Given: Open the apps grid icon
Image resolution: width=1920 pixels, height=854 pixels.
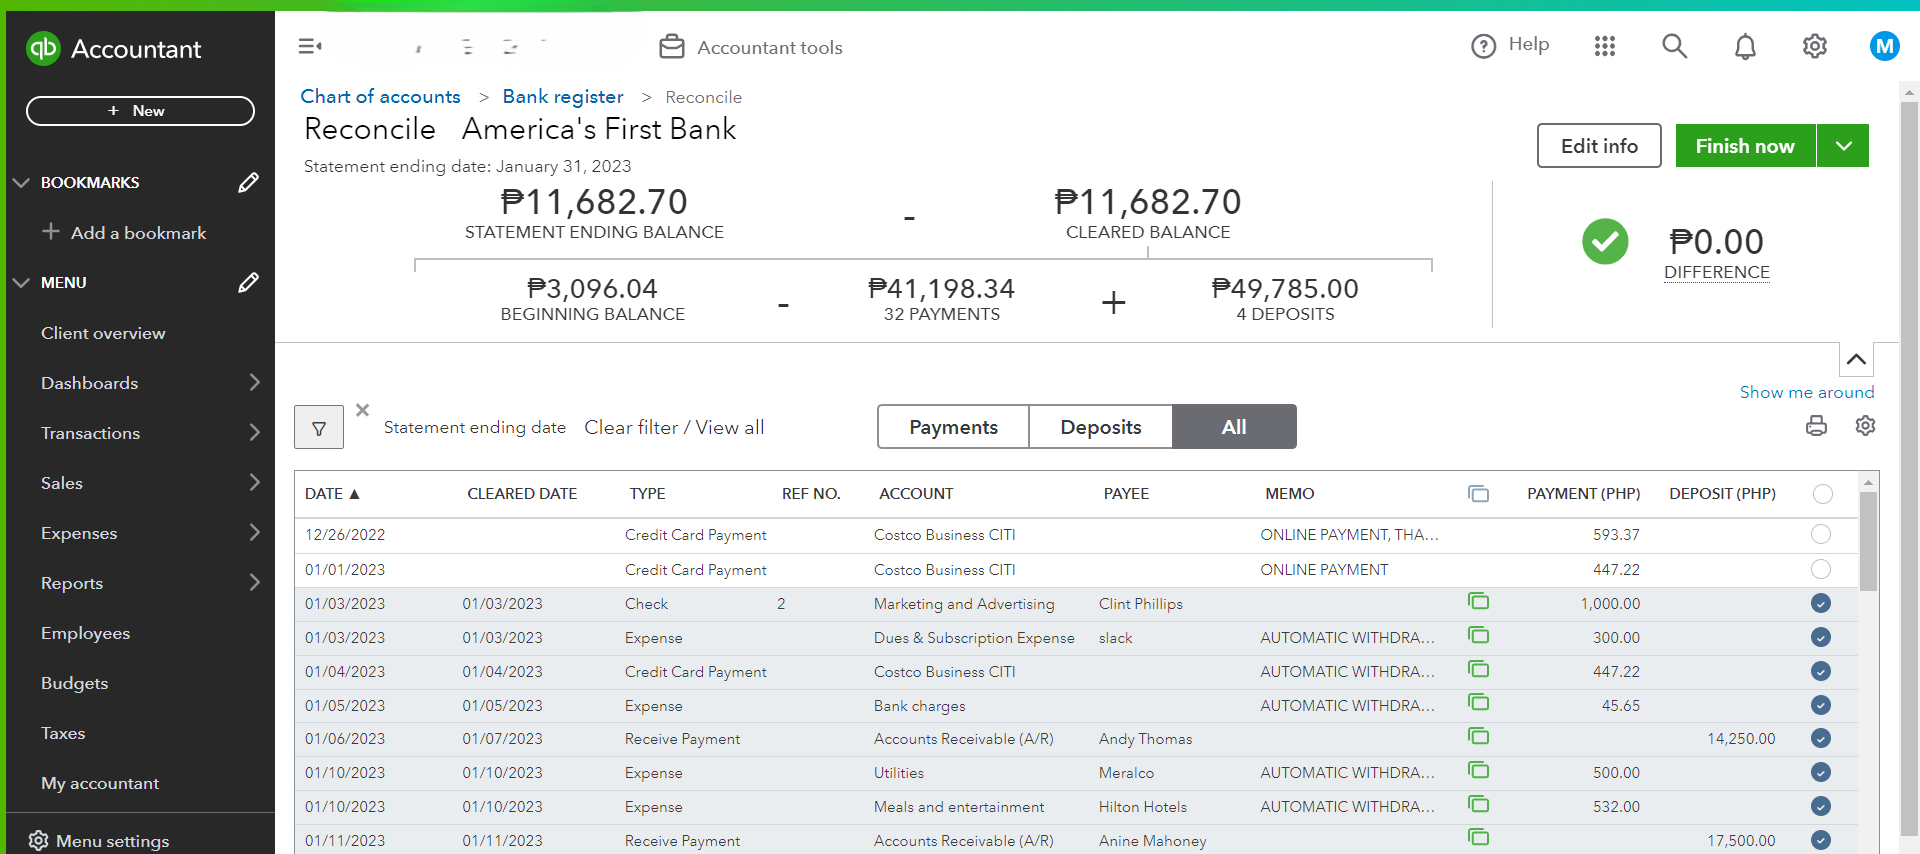Looking at the screenshot, I should point(1605,46).
